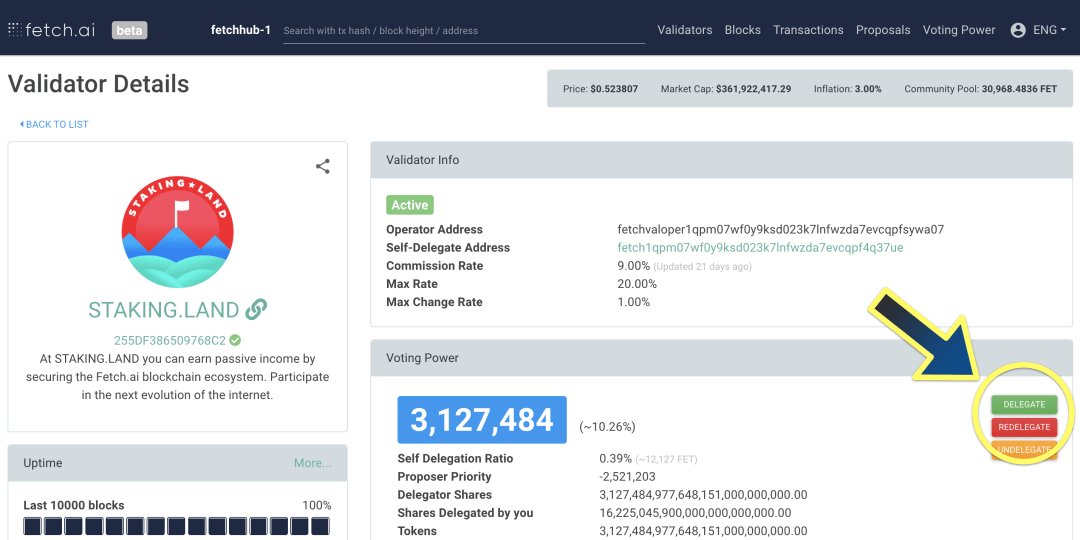The height and width of the screenshot is (540, 1080).
Task: Click the 255DF386509768C2 identity link
Action: [x=169, y=340]
